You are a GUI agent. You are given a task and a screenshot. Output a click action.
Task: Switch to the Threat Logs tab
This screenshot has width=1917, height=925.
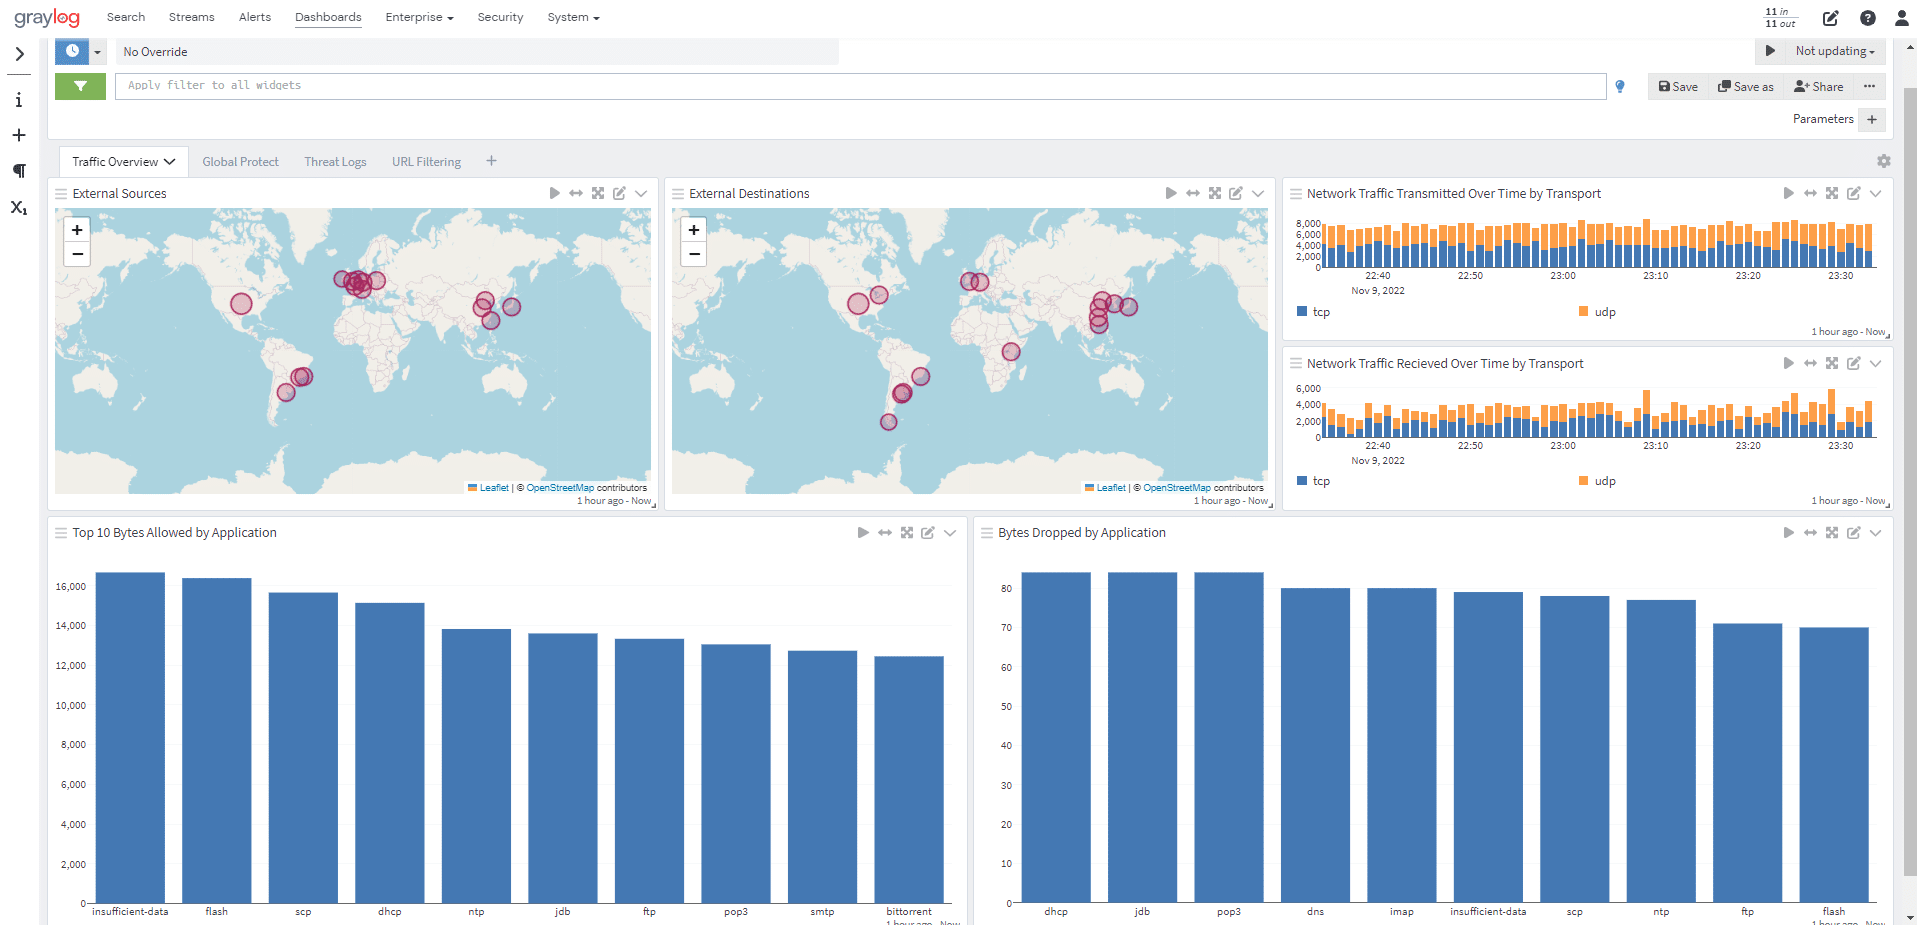[335, 162]
